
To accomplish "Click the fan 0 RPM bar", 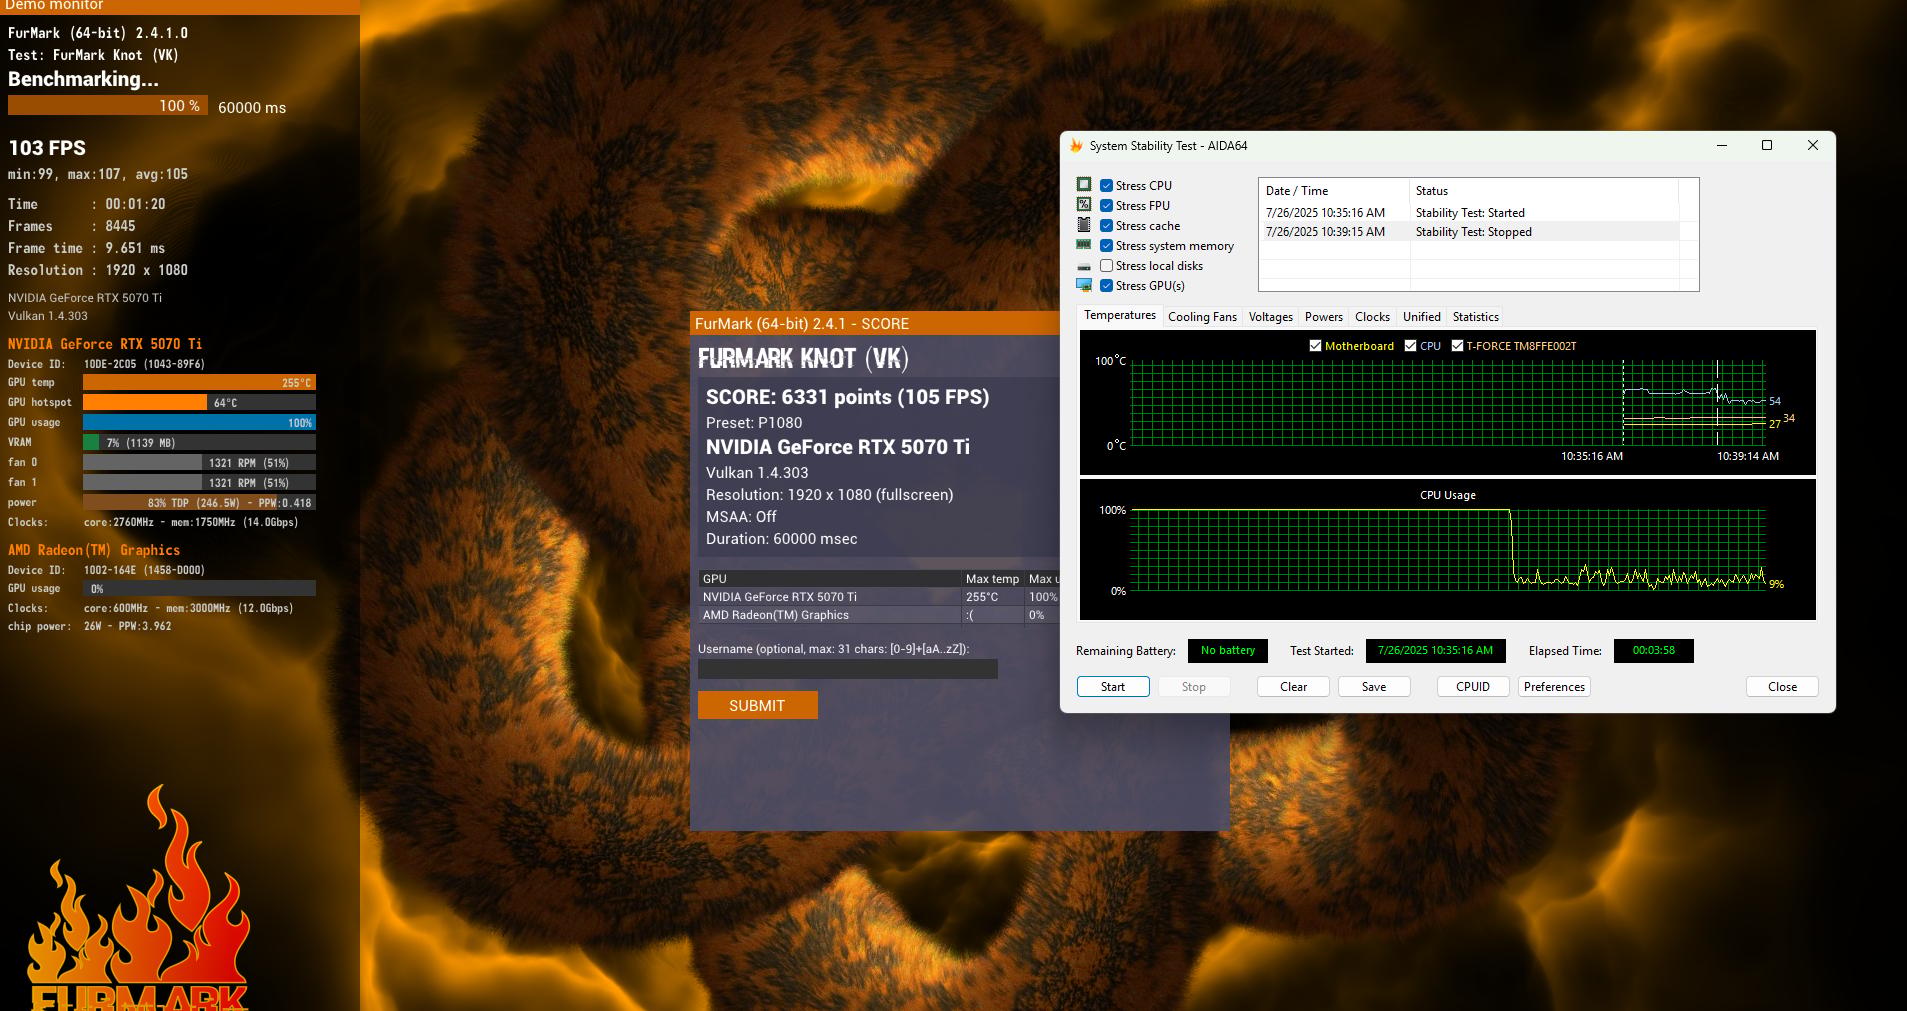I will coord(199,462).
